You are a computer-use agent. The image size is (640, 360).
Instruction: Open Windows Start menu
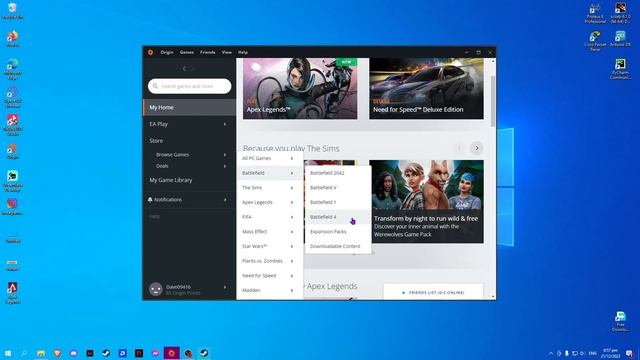(x=8, y=353)
